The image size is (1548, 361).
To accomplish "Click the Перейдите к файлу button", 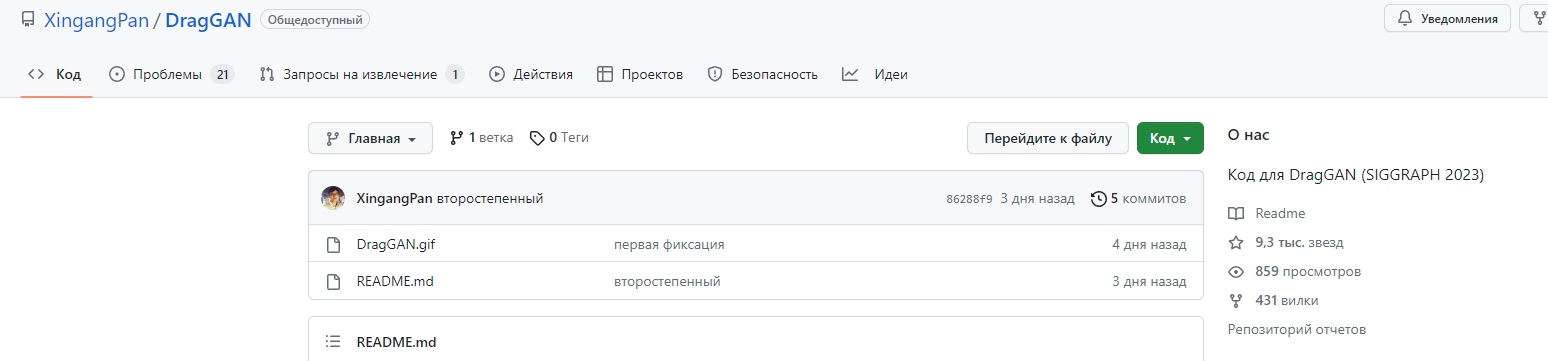I will click(x=1048, y=138).
